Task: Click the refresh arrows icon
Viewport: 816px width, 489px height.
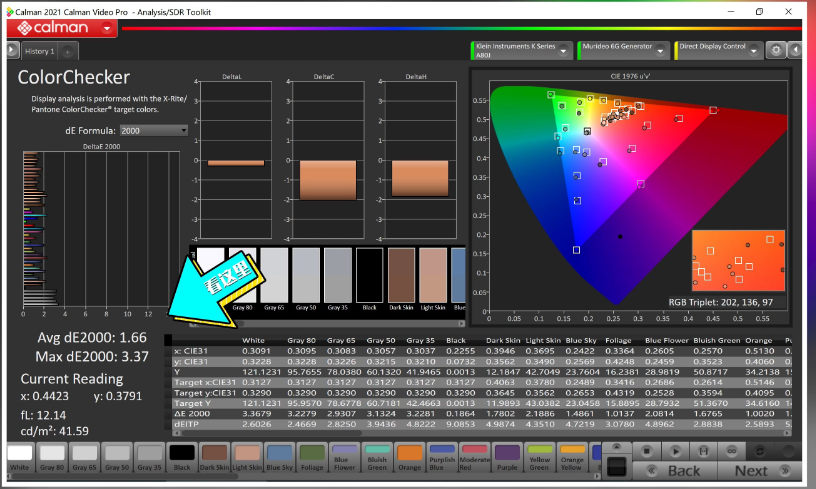Action: coord(762,452)
